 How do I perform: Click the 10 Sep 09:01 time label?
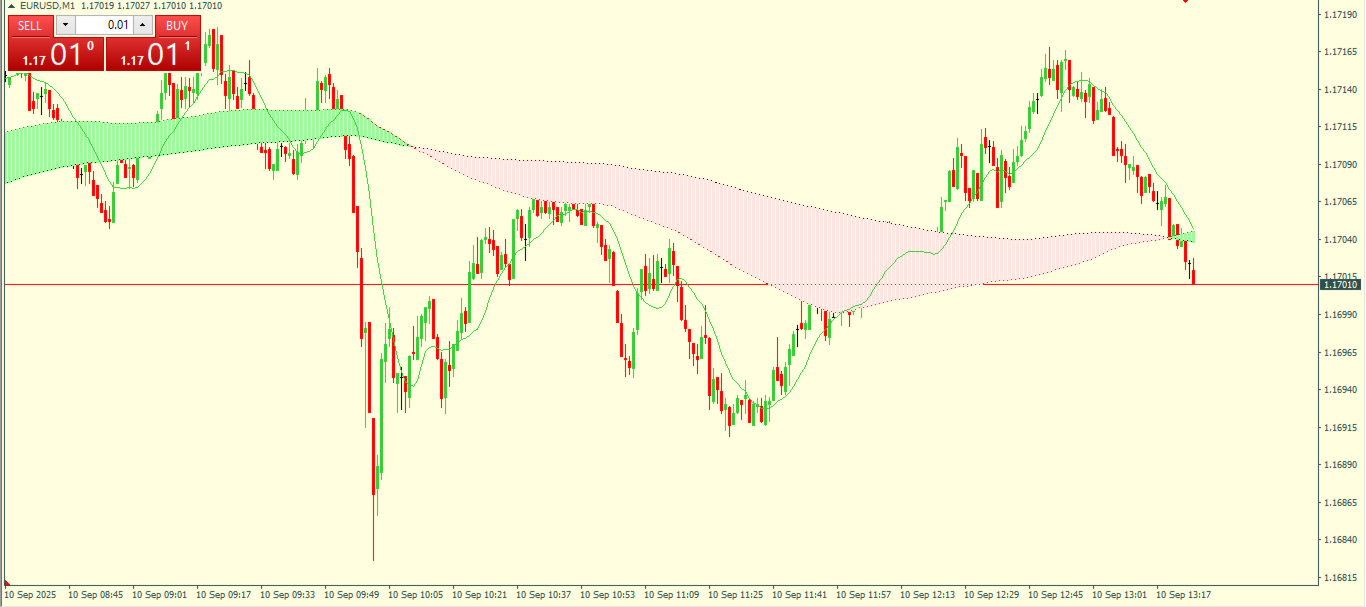(160, 595)
